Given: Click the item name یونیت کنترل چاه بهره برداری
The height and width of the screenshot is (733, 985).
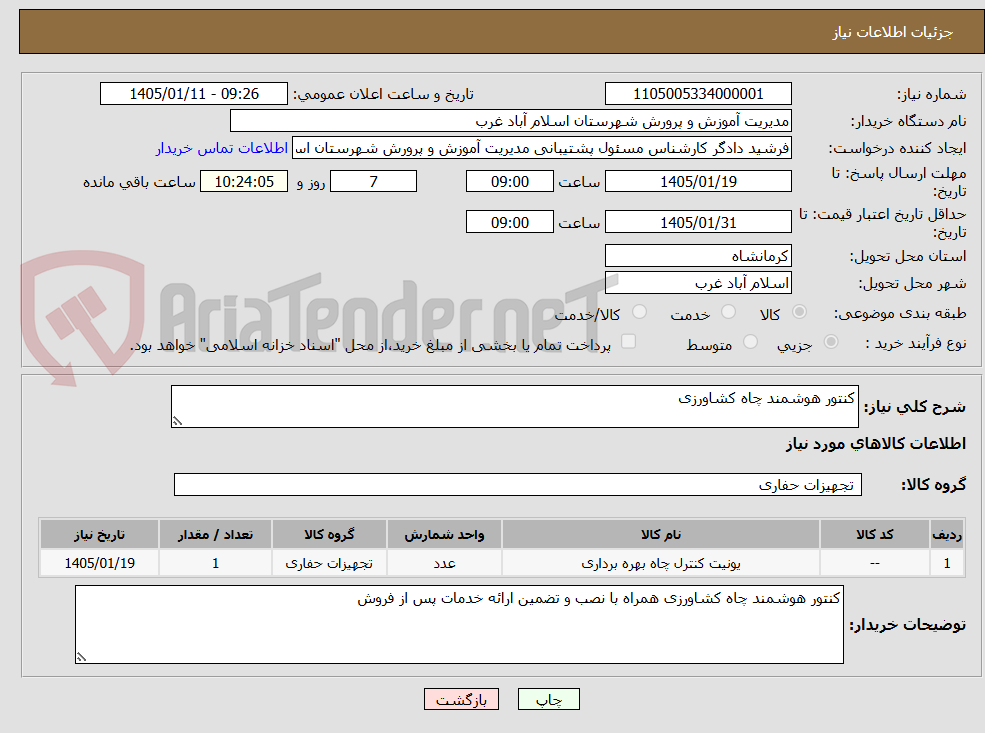Looking at the screenshot, I should click(661, 563).
